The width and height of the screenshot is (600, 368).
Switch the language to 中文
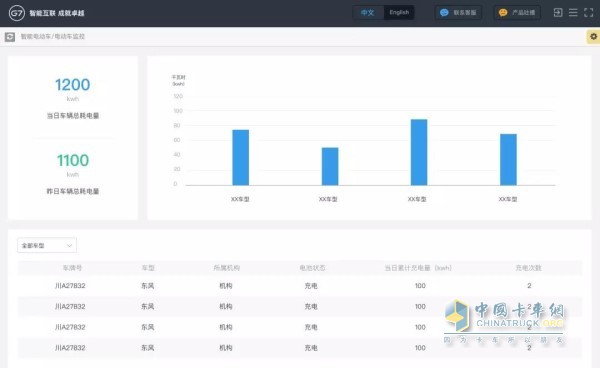(x=367, y=13)
